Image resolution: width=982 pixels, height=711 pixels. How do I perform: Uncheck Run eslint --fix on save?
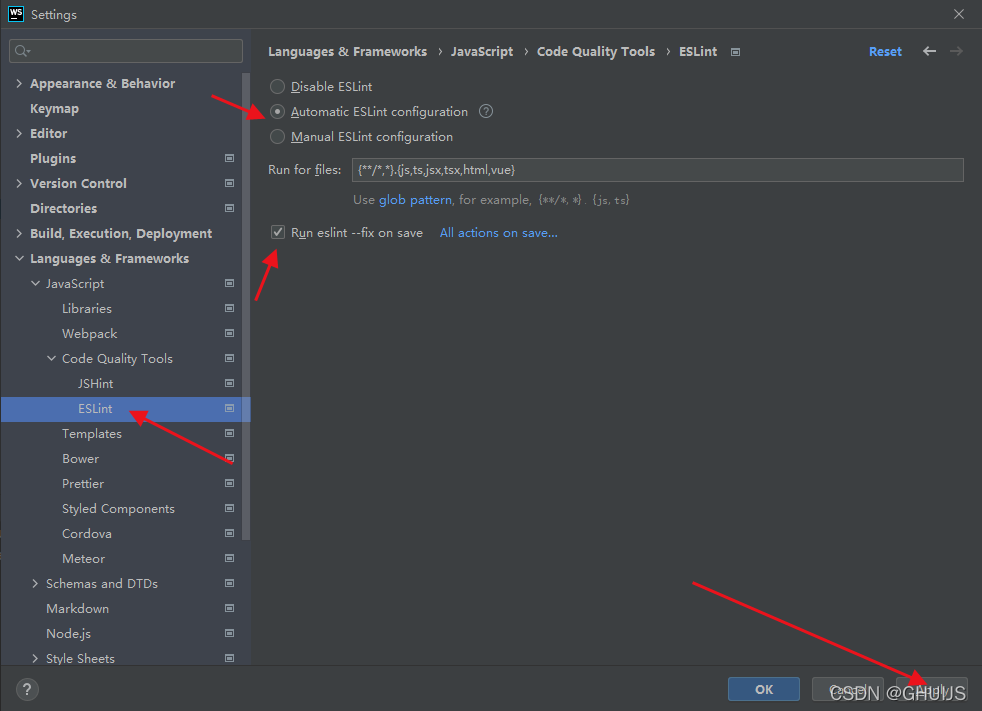[277, 231]
